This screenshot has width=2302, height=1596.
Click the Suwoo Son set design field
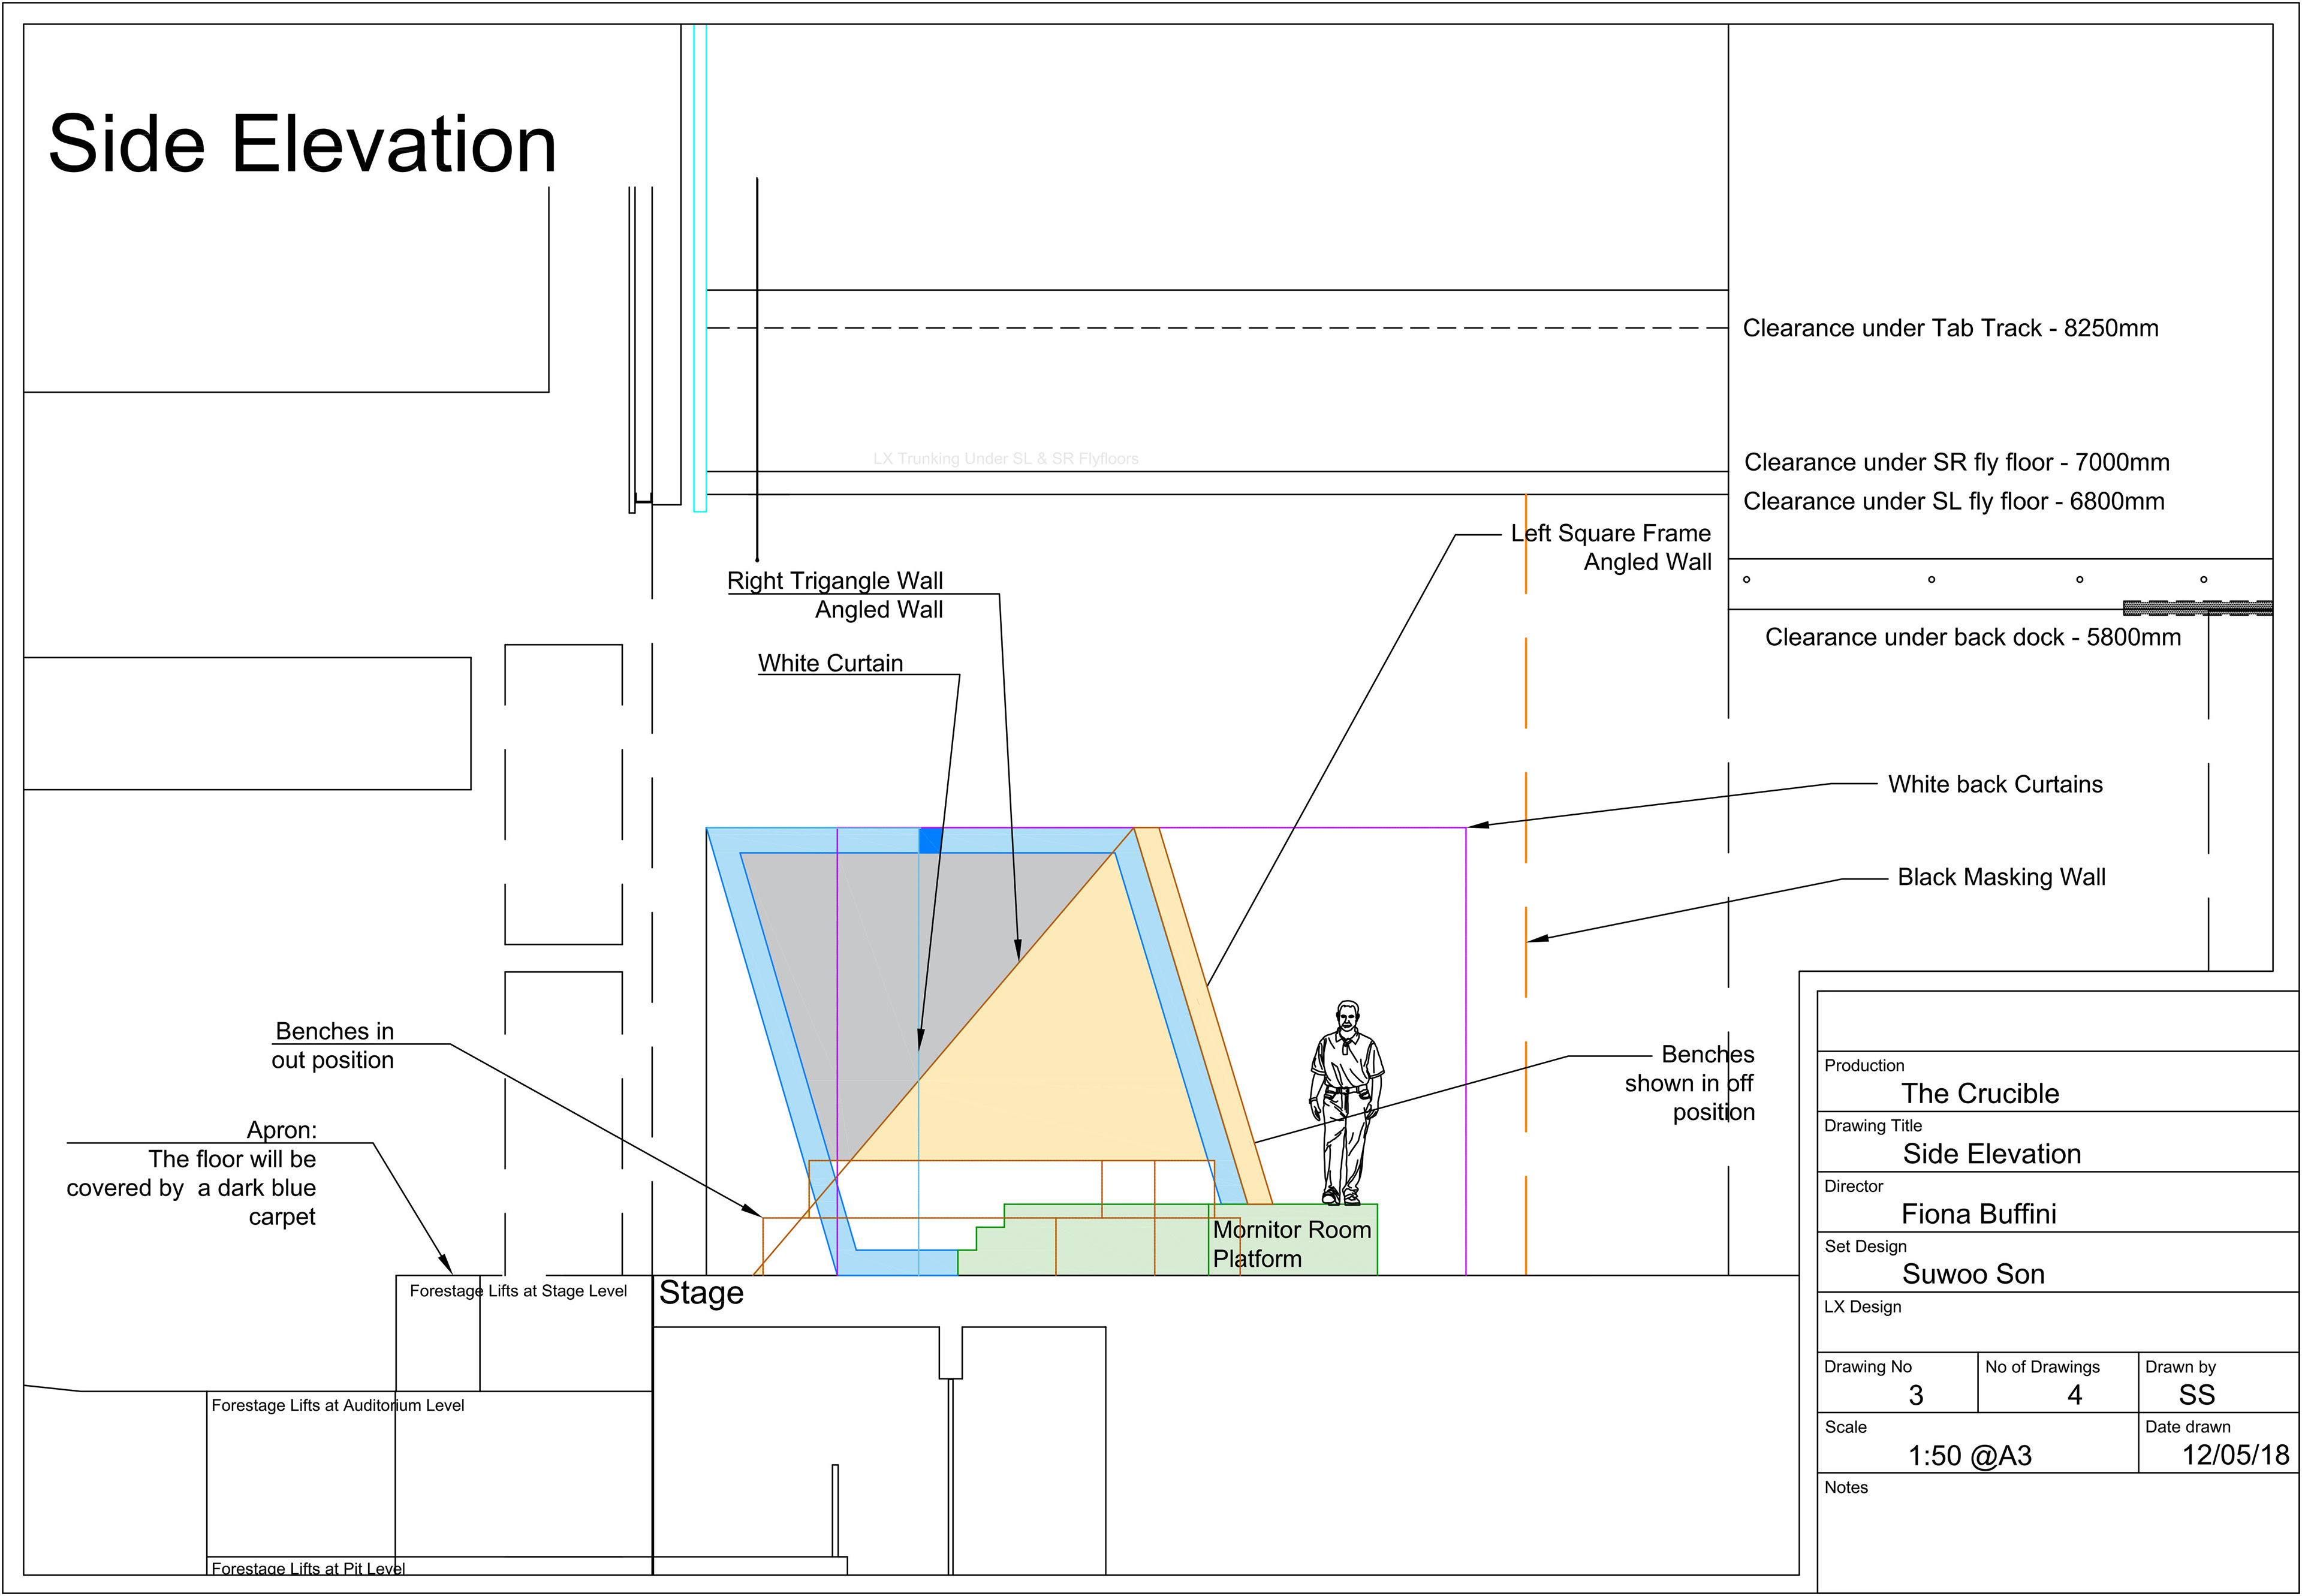[1973, 1274]
